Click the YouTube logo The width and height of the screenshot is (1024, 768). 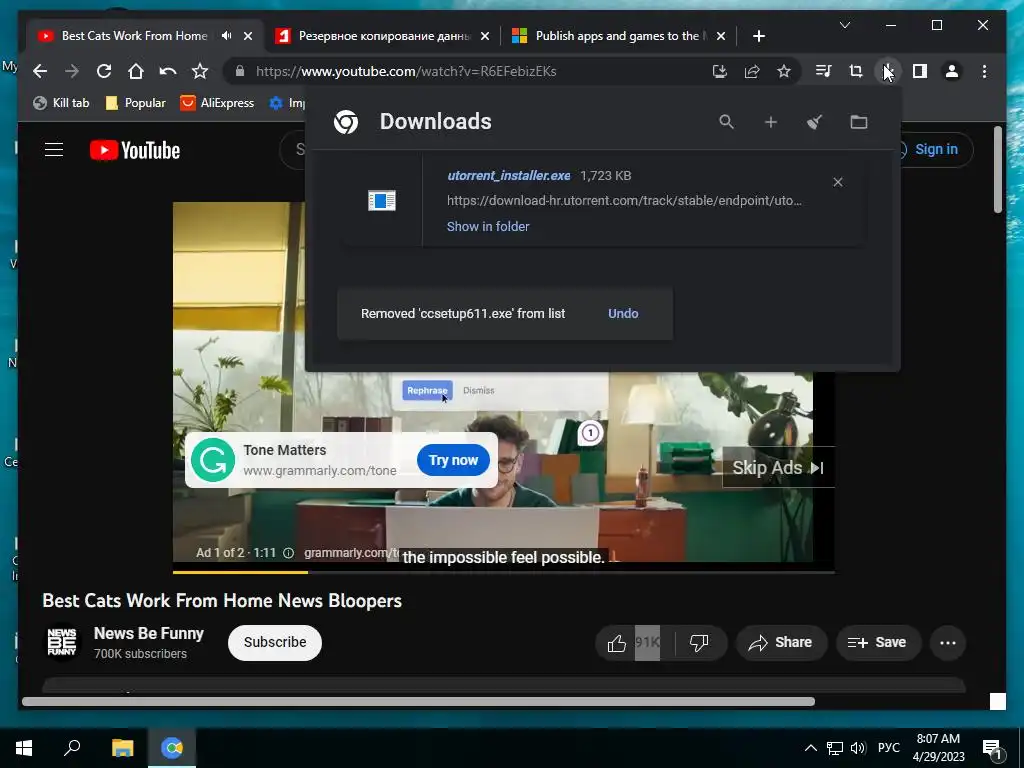tap(135, 150)
